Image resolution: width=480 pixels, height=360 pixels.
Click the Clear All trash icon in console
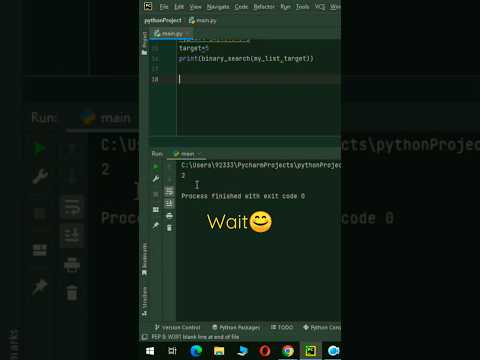point(169,228)
